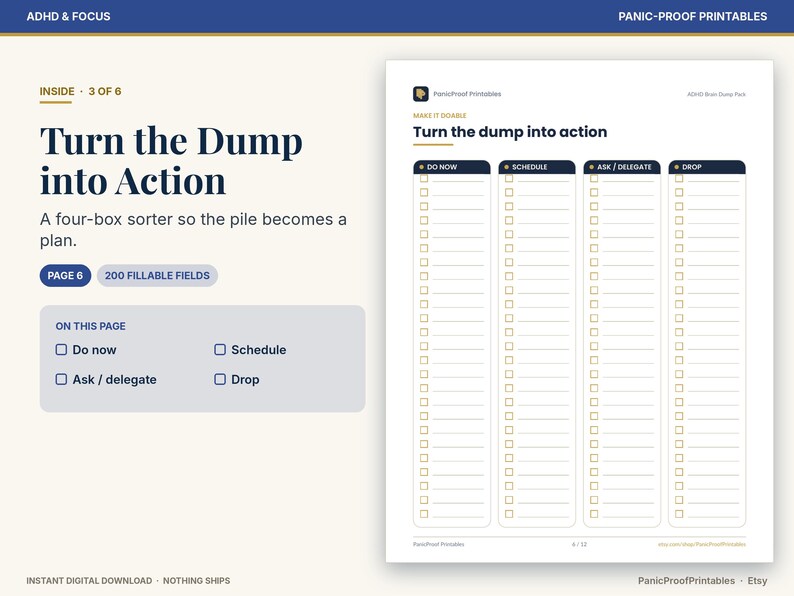Viewport: 794px width, 596px height.
Task: Click the PanicProof Printables logo icon
Action: tap(420, 94)
